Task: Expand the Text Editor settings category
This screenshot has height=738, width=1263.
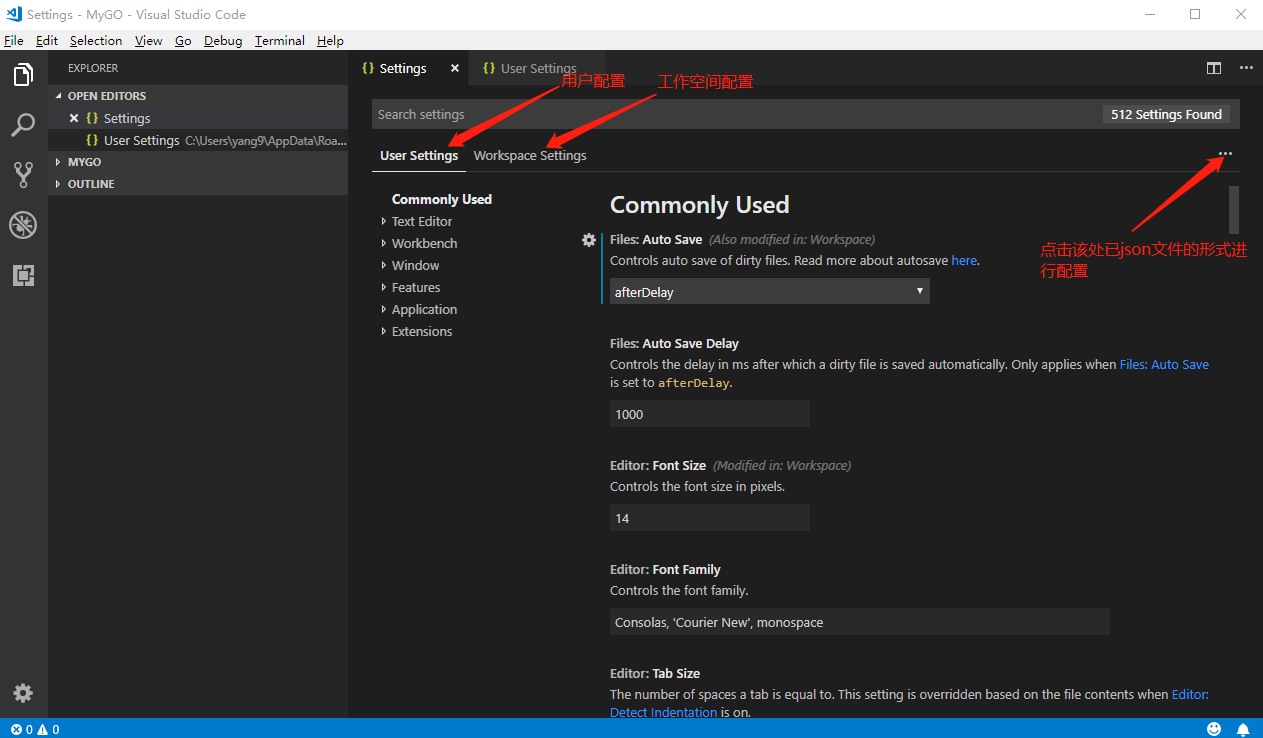Action: 422,221
